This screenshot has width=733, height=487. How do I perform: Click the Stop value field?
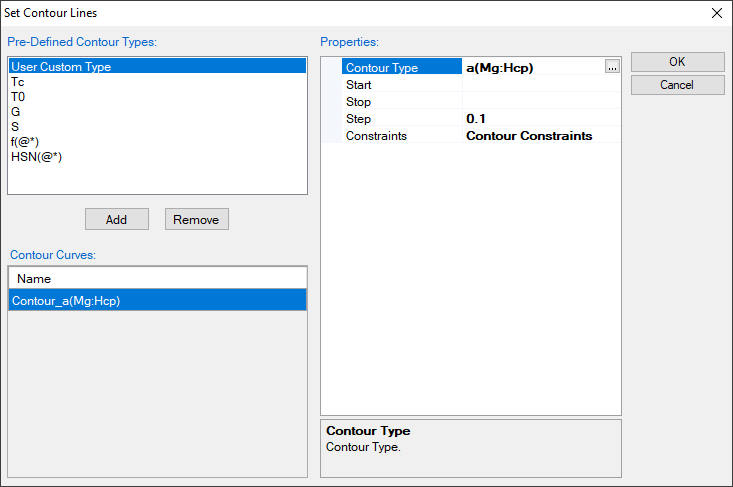point(540,102)
